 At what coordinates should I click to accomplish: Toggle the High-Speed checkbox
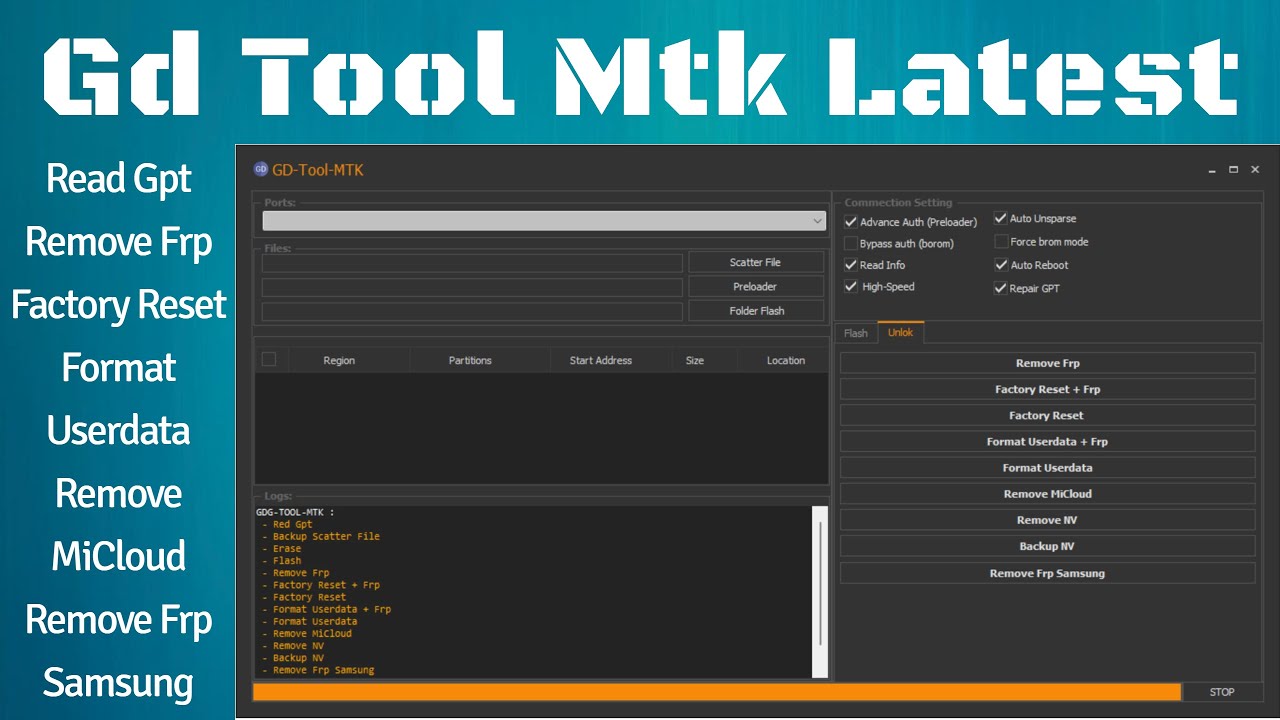pos(851,286)
